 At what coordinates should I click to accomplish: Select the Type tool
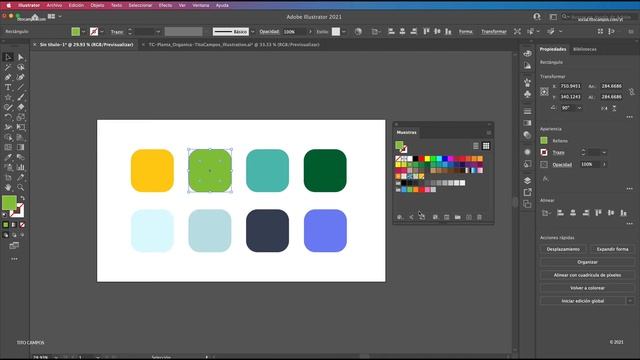(8, 87)
